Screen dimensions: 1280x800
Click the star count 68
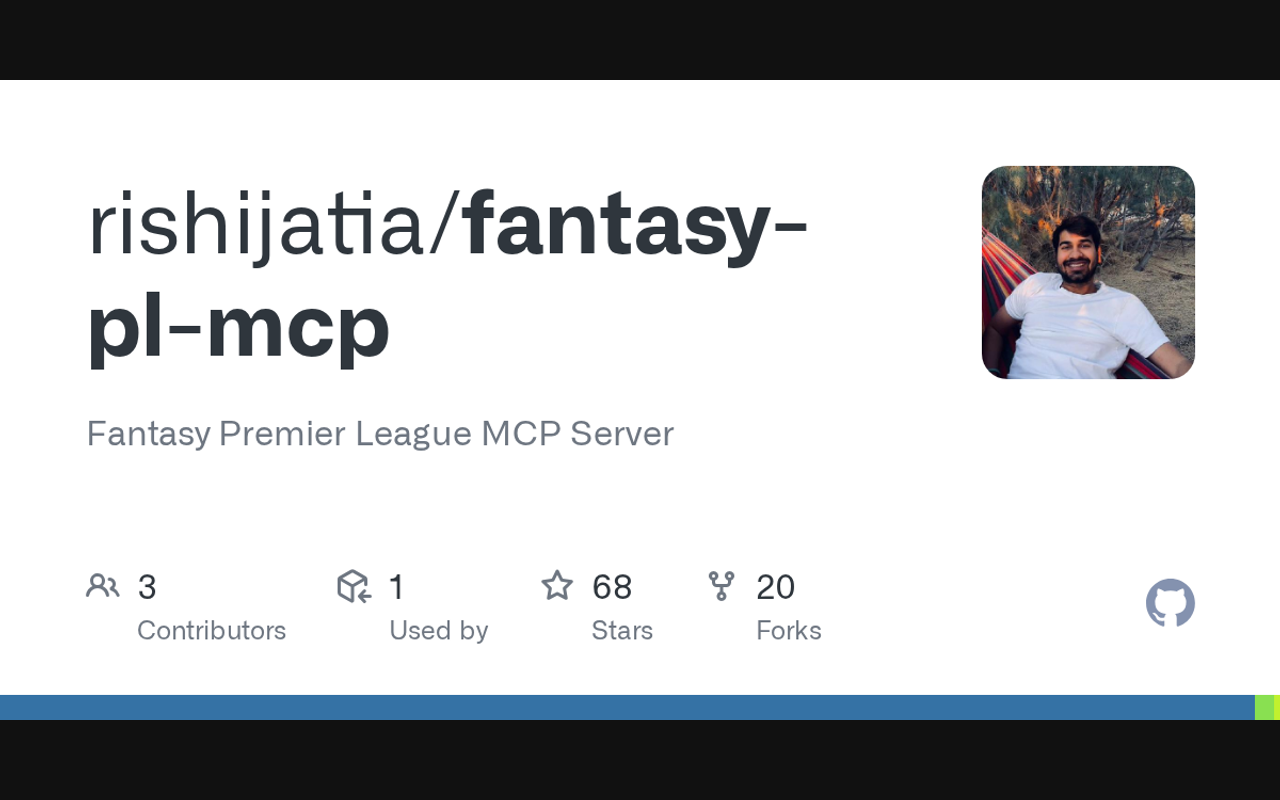click(612, 587)
